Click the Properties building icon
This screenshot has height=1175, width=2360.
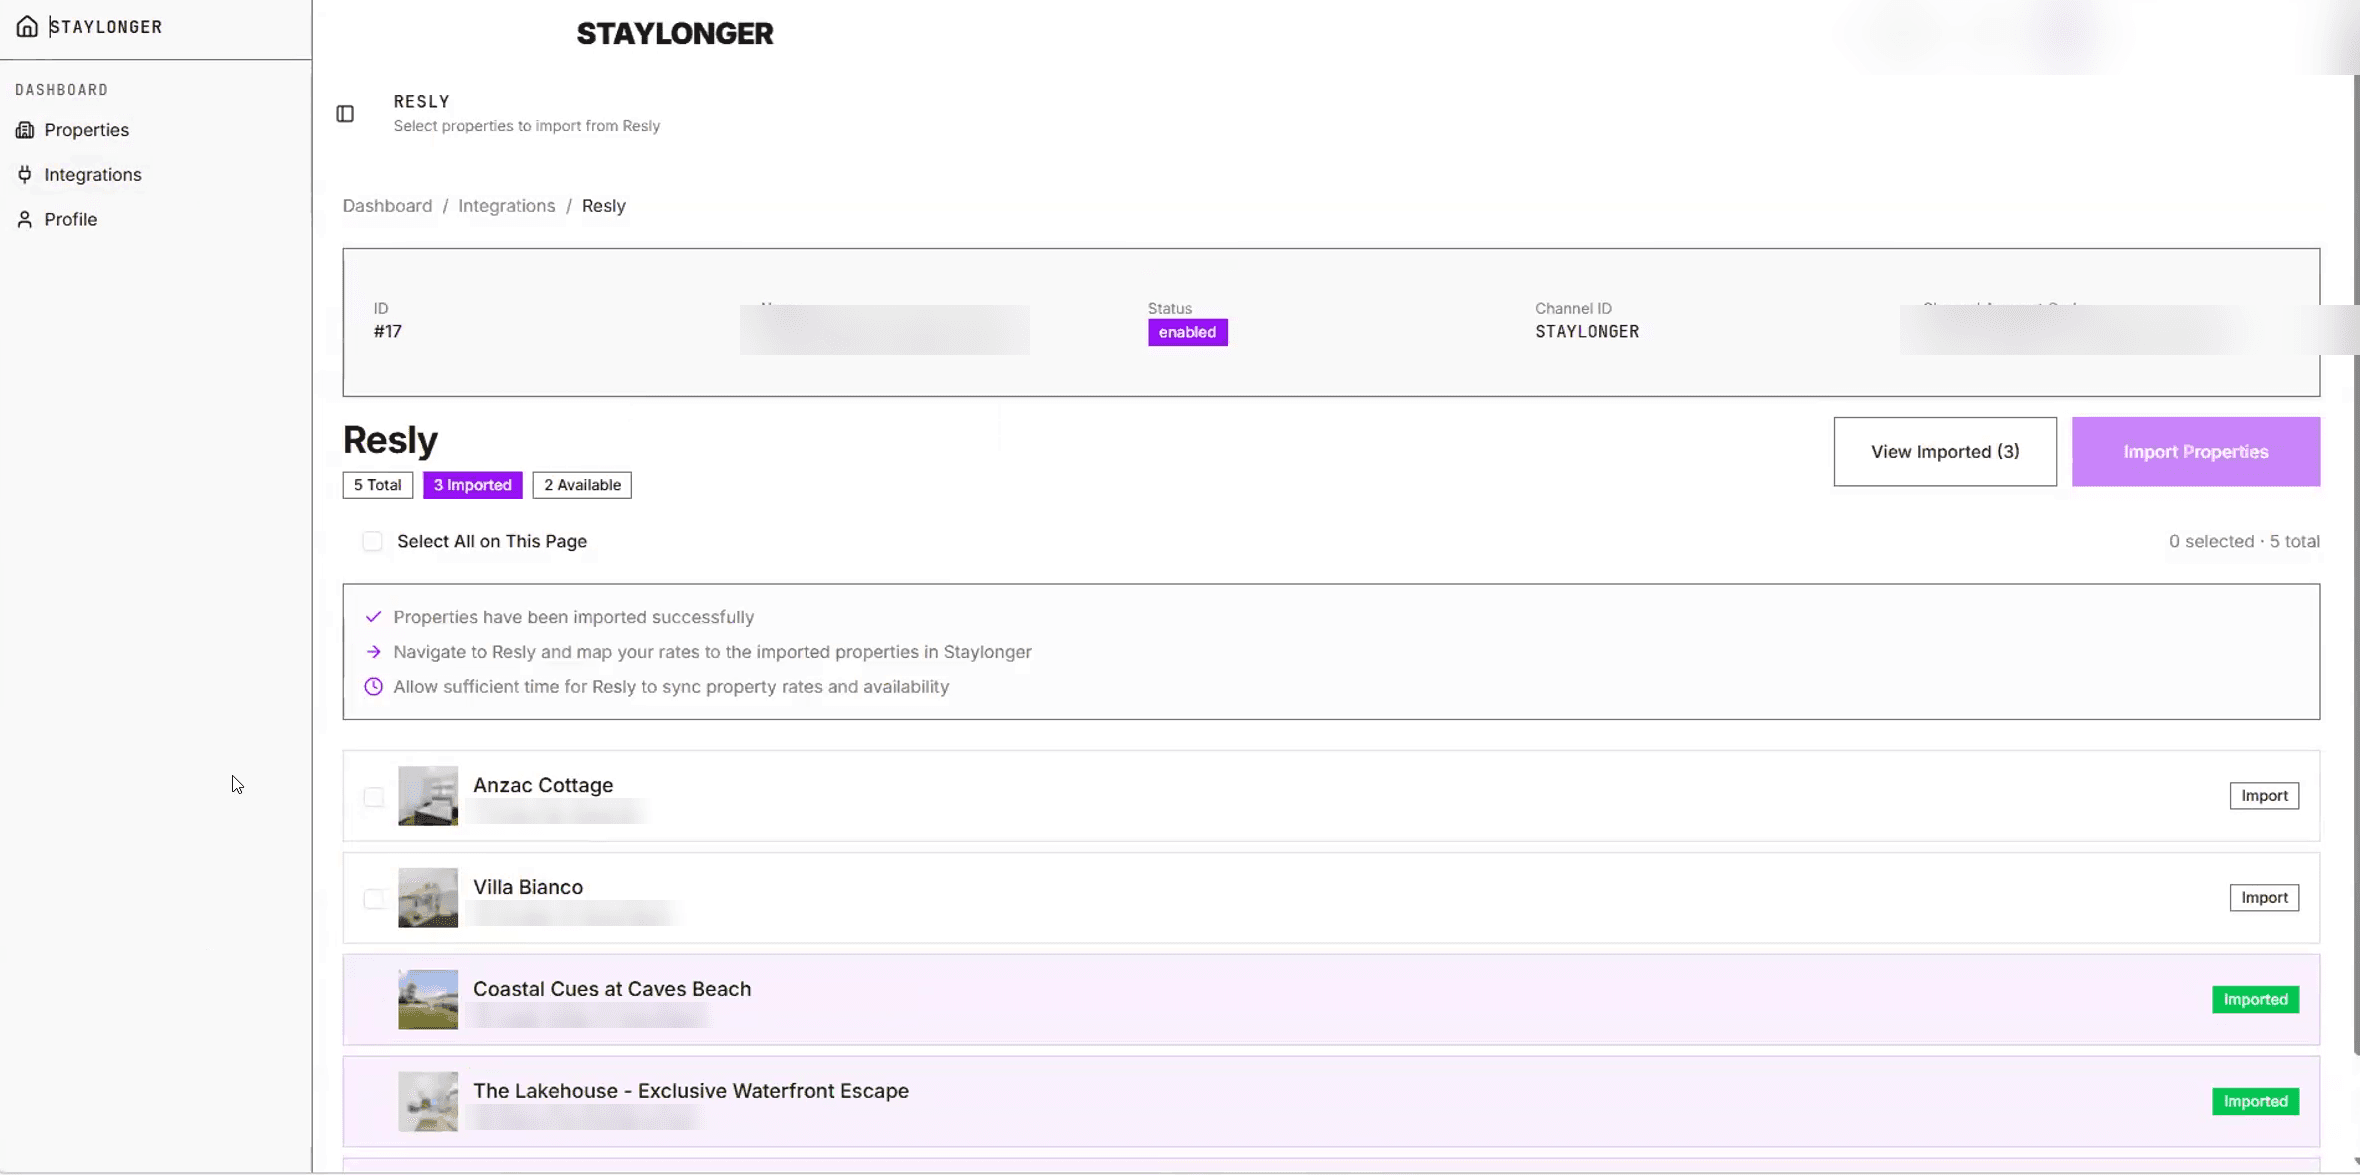25,130
